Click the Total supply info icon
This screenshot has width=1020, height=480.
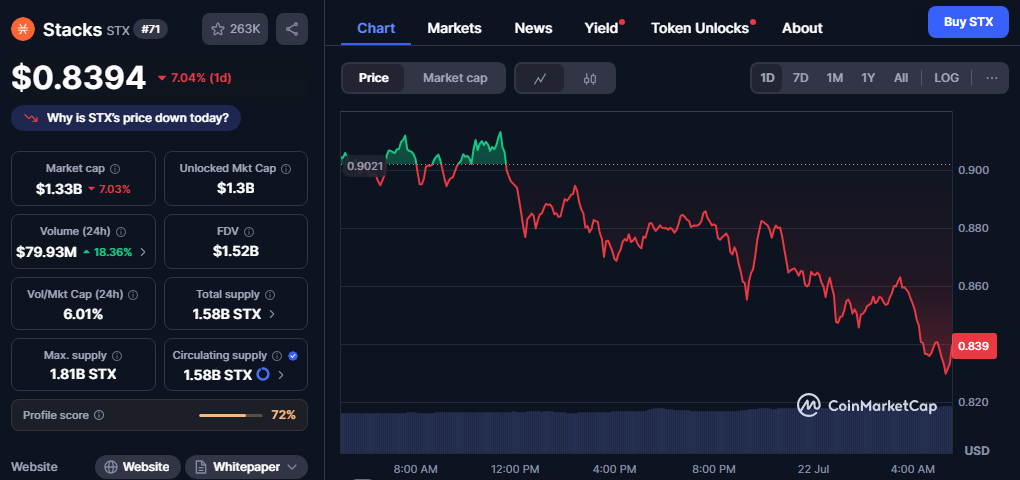click(270, 294)
